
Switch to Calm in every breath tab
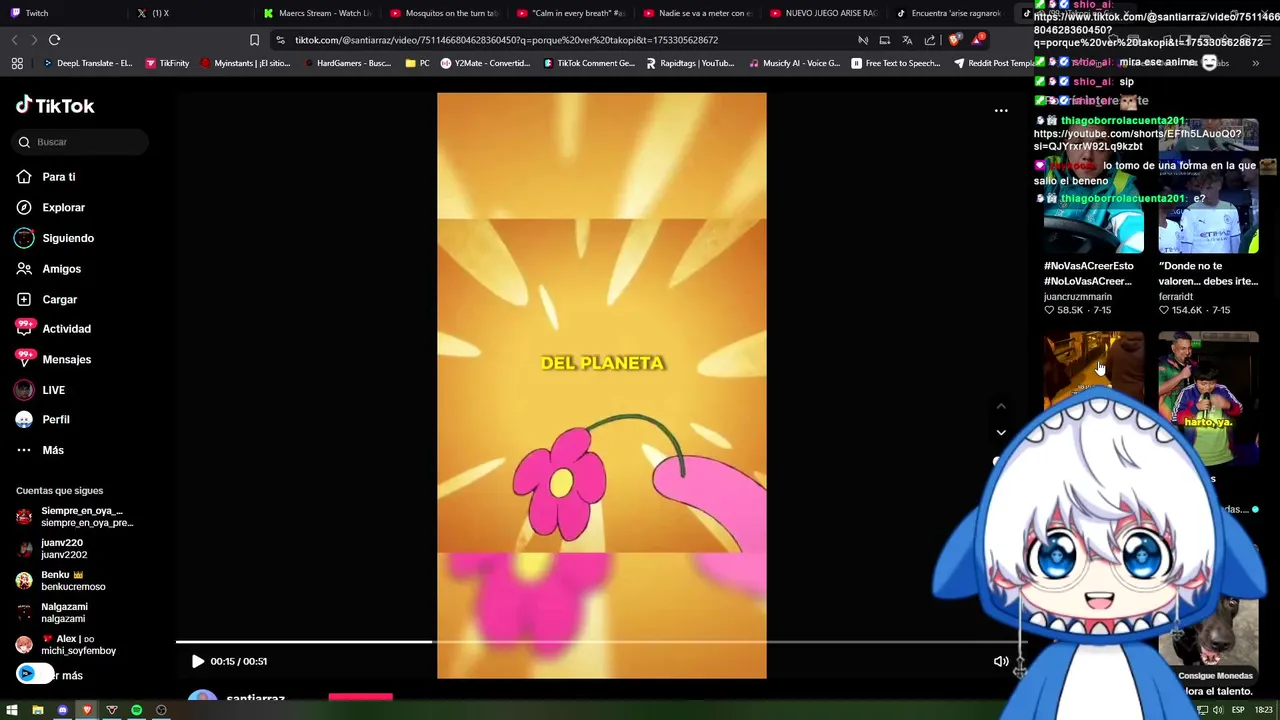[x=572, y=13]
